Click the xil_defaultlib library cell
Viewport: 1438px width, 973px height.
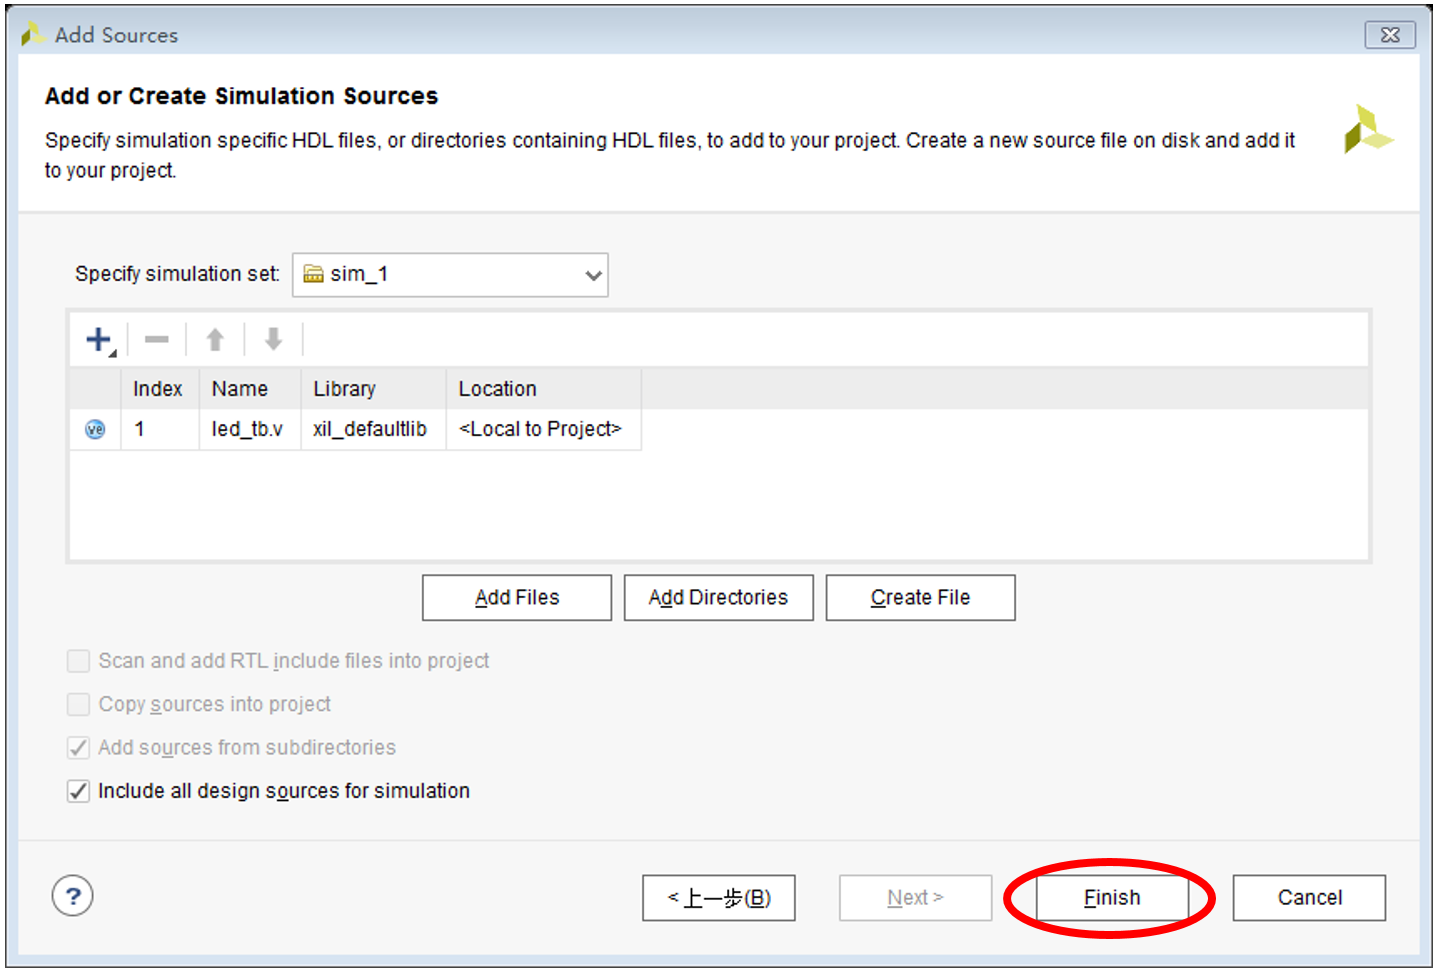pyautogui.click(x=373, y=429)
